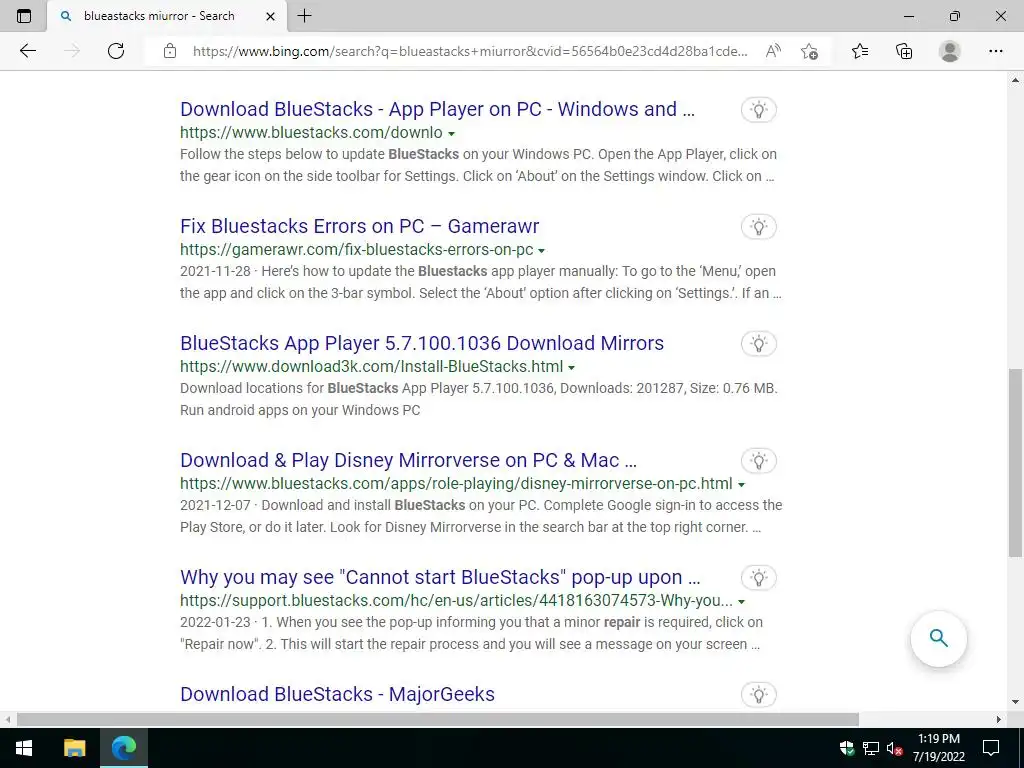This screenshot has width=1024, height=768.
Task: Click lightbulb icon for MajorGeeks result
Action: click(x=758, y=694)
